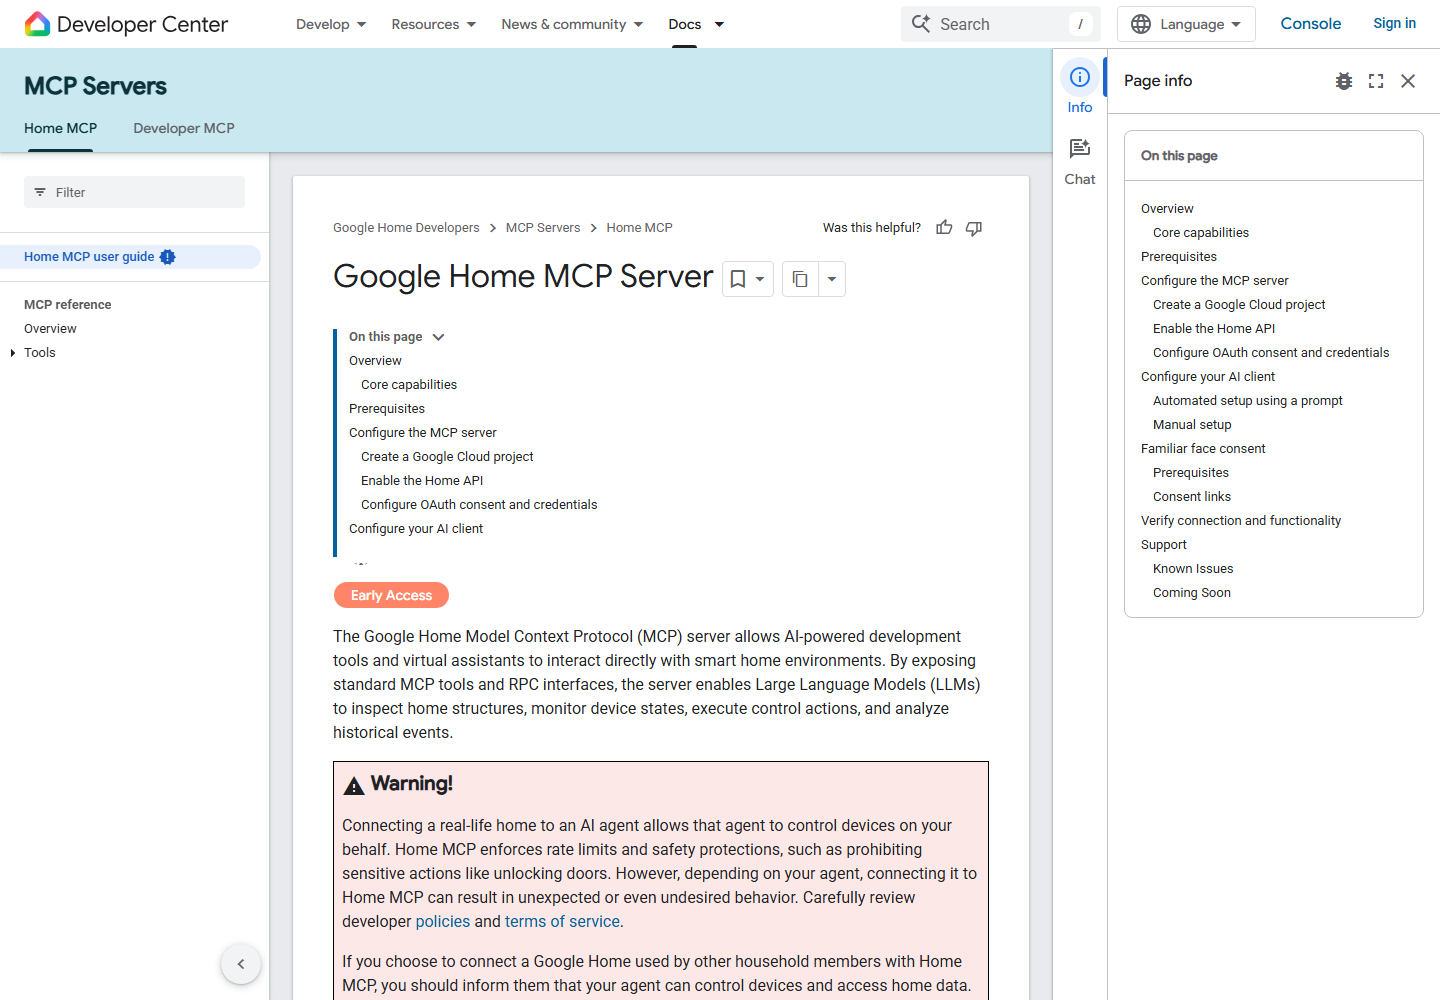The width and height of the screenshot is (1440, 1000).
Task: Click the bug report icon in Page info
Action: click(x=1344, y=81)
